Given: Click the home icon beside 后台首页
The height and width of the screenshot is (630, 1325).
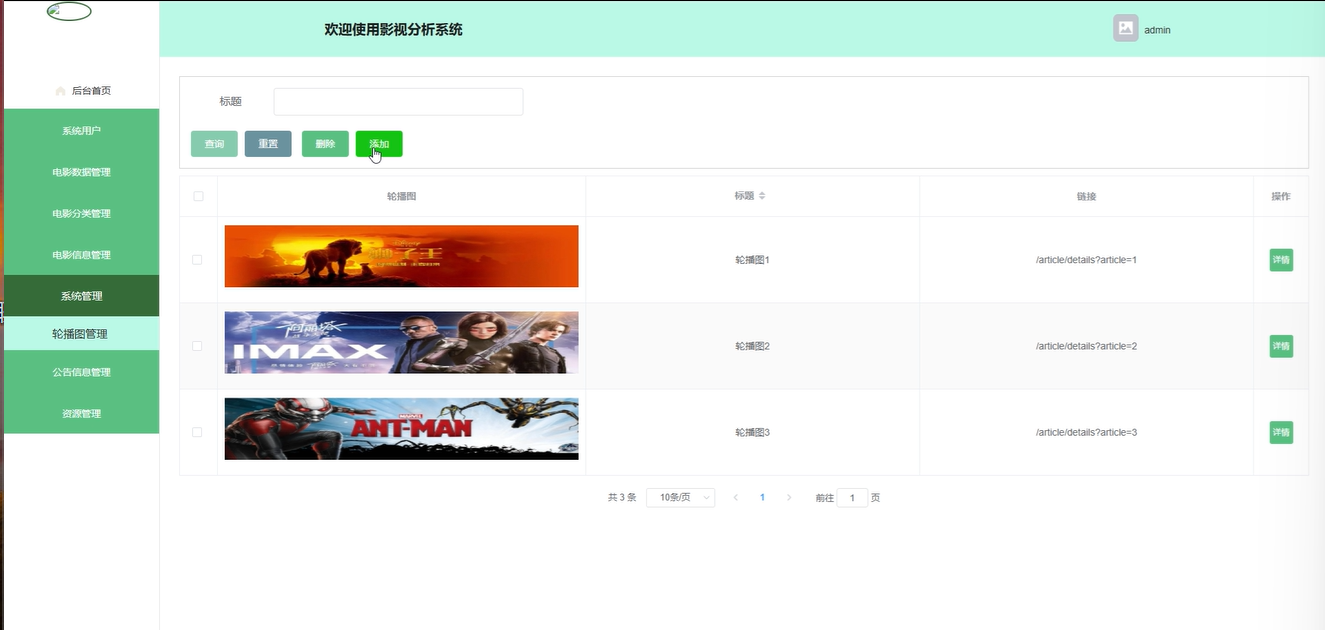Looking at the screenshot, I should [x=61, y=91].
